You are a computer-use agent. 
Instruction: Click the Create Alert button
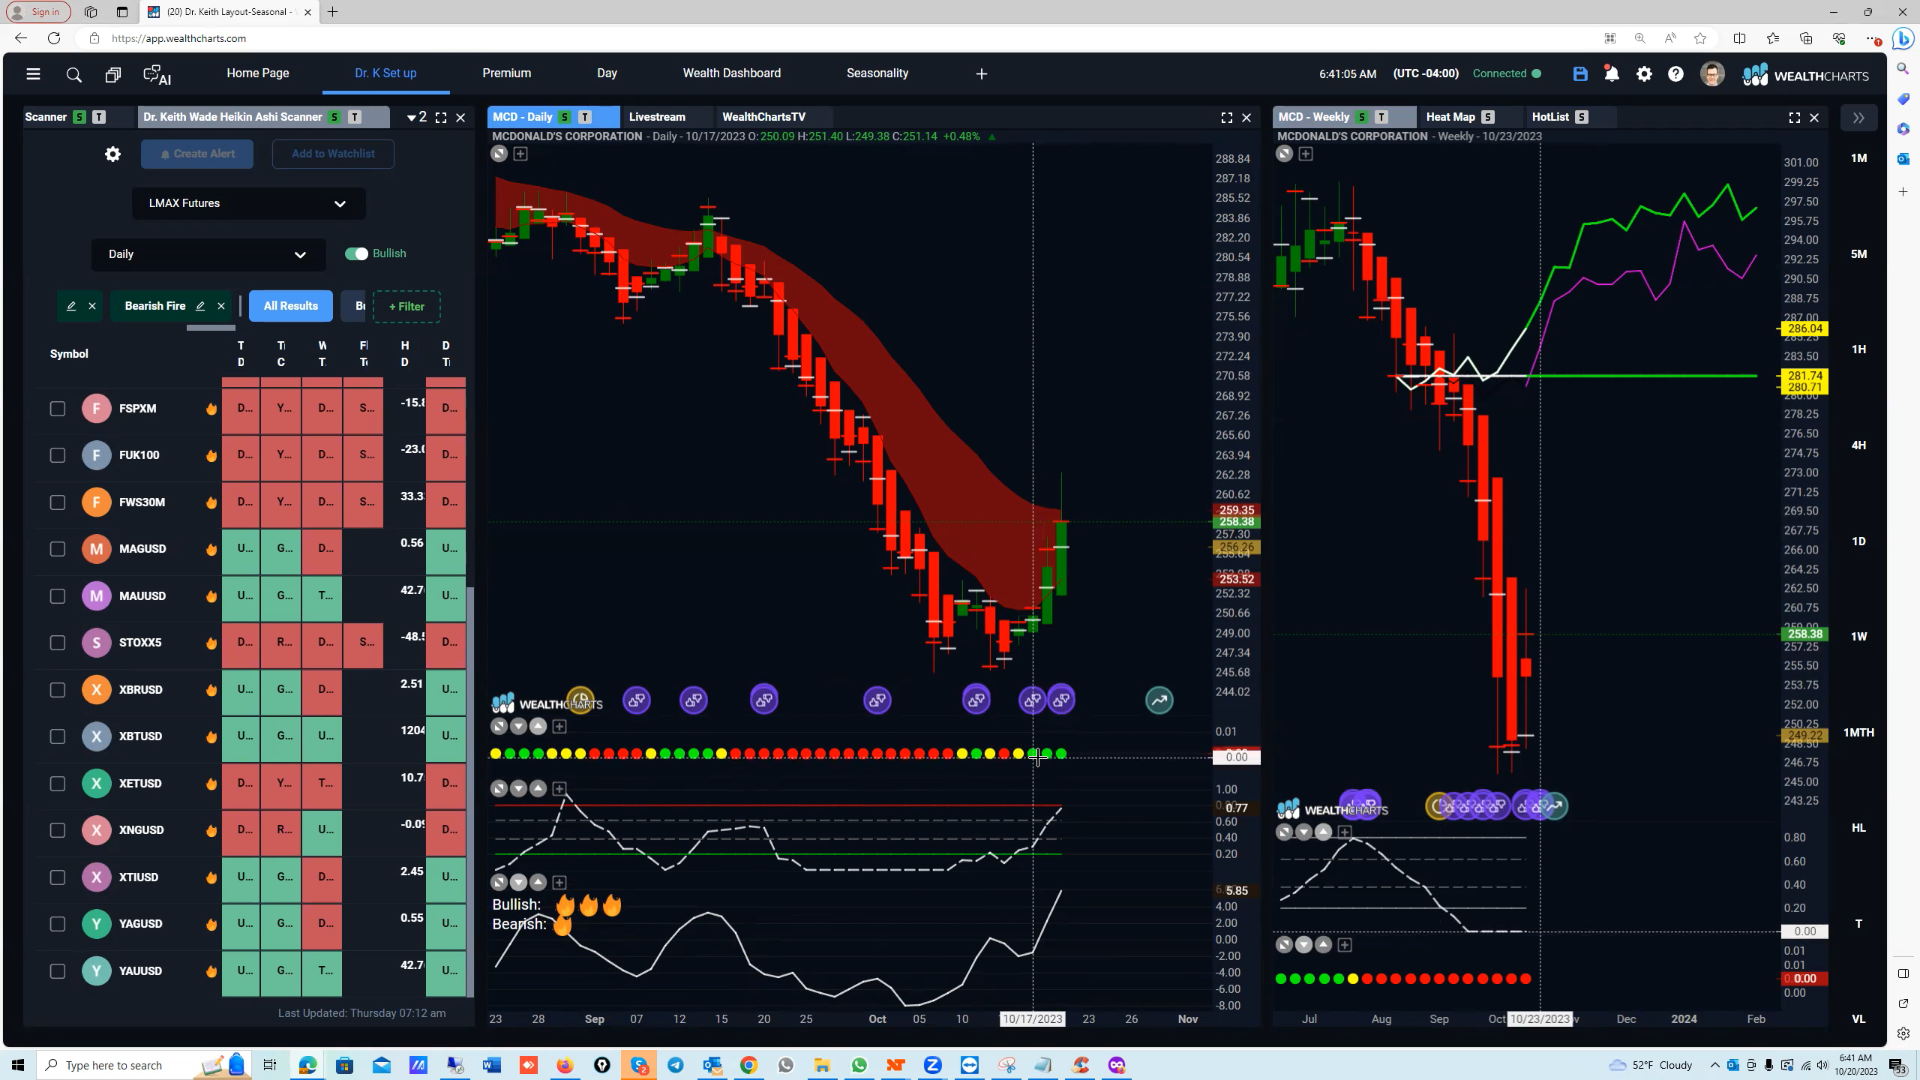click(x=197, y=154)
